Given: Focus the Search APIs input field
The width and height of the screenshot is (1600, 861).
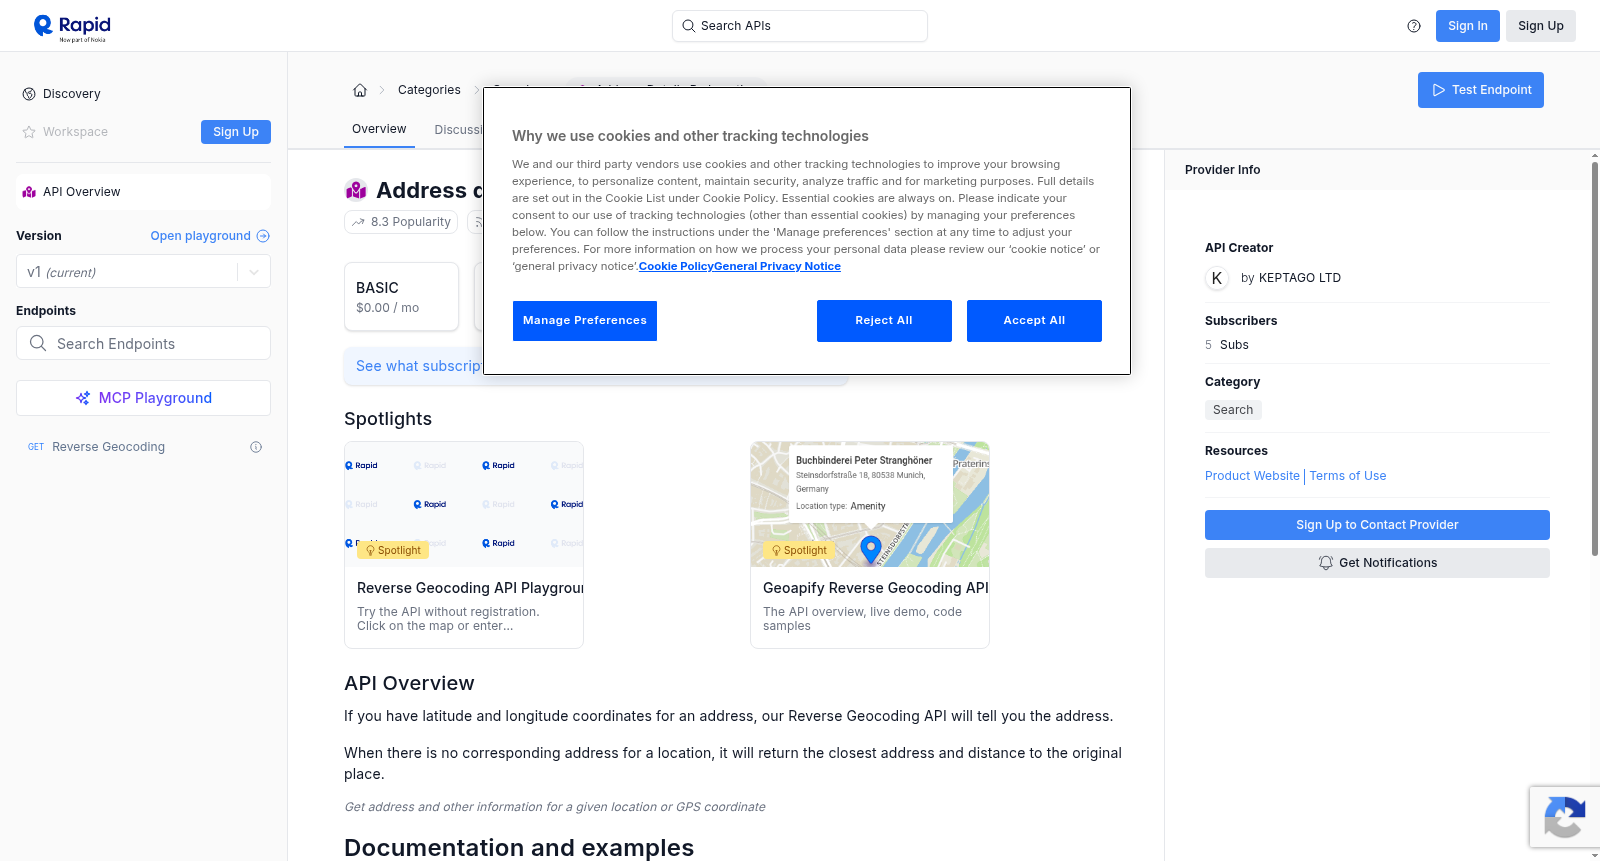Looking at the screenshot, I should [x=800, y=26].
